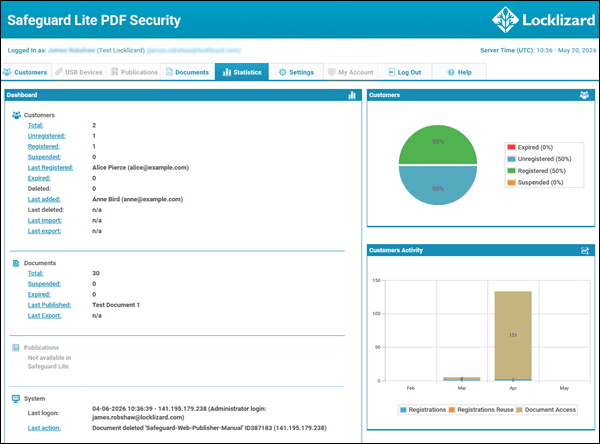
Task: Open the Unregistered customers link
Action: click(x=46, y=136)
